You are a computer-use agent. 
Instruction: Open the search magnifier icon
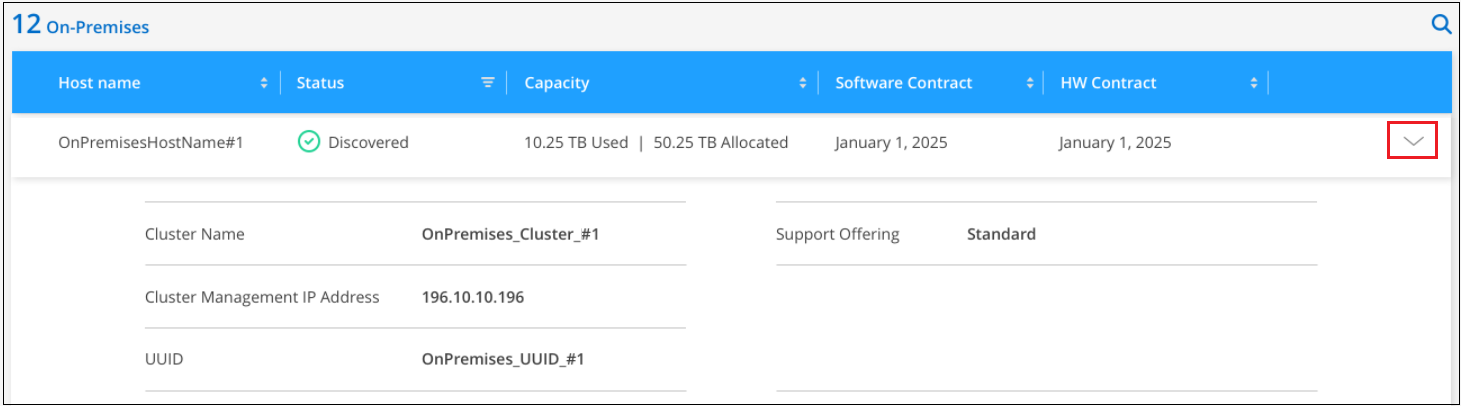1441,25
